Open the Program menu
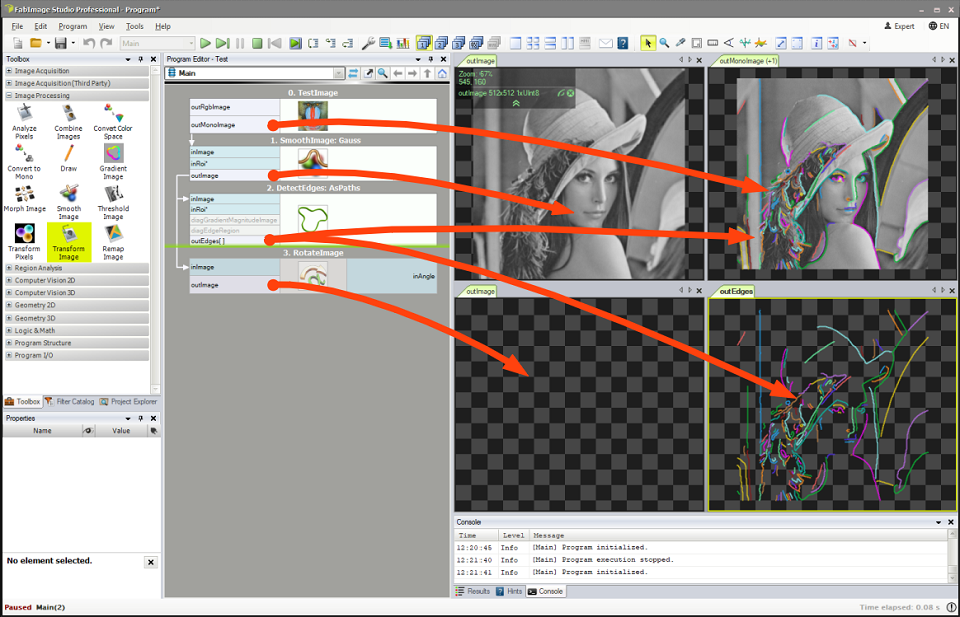 [73, 26]
